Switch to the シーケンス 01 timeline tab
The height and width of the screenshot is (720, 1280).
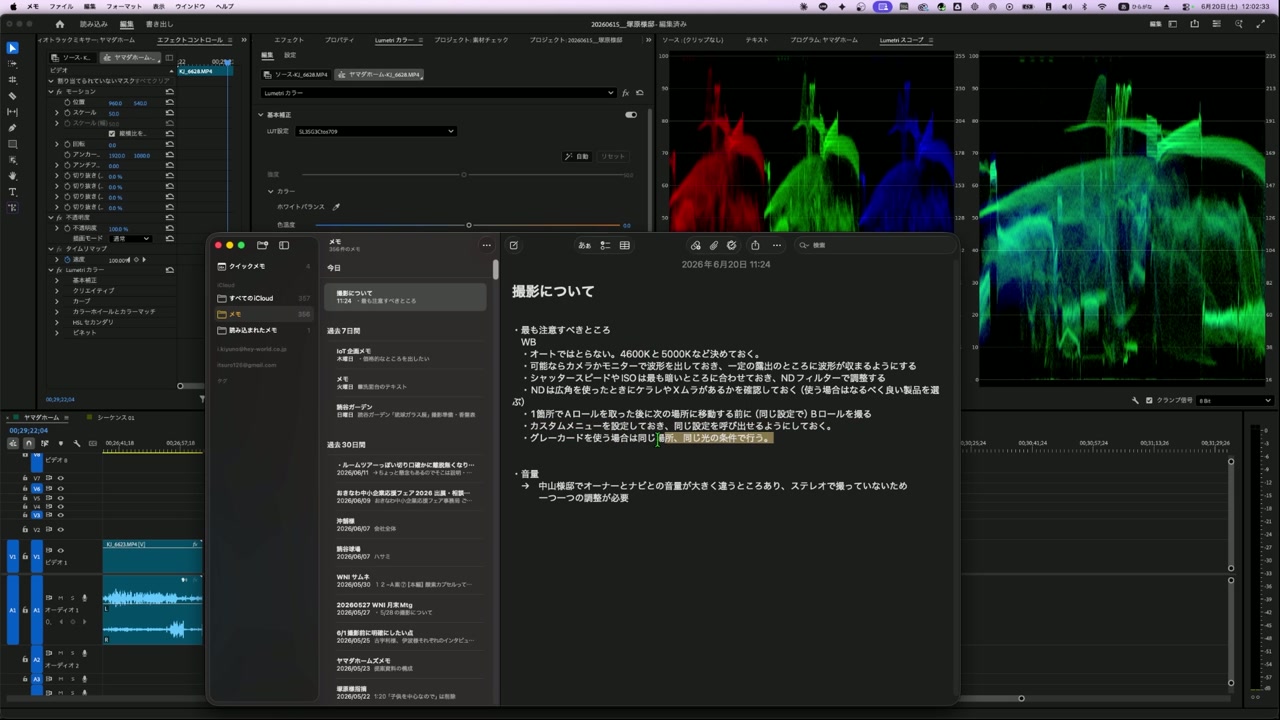tap(115, 417)
